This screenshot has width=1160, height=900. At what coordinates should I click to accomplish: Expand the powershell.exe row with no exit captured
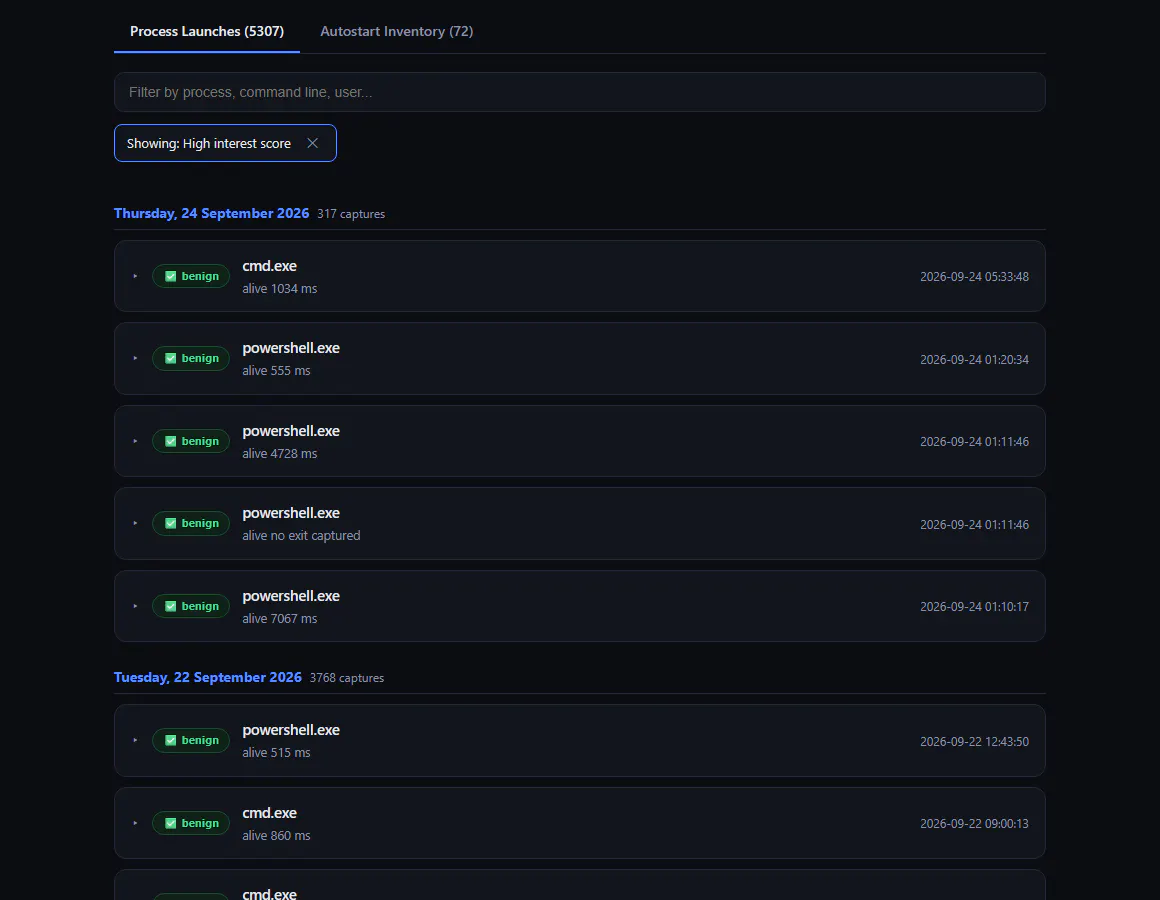135,523
